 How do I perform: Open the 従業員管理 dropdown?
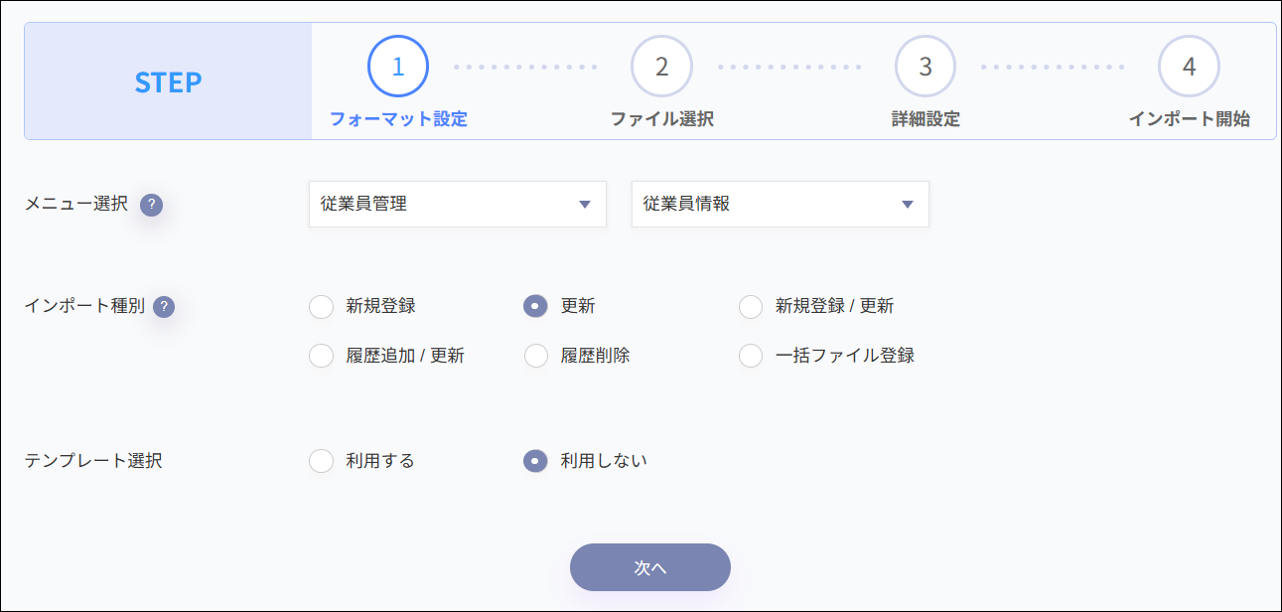coord(457,204)
